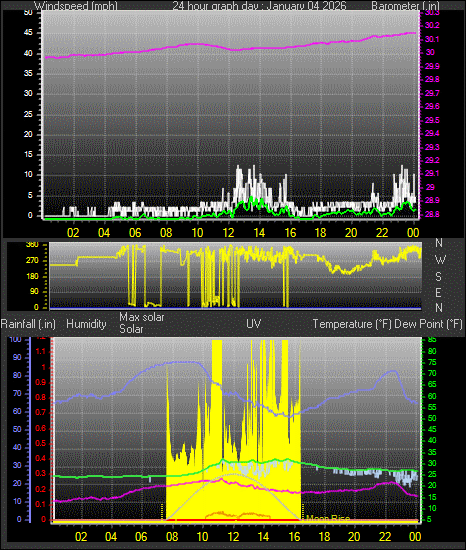Click the 'E' compass direction label

(x=438, y=293)
